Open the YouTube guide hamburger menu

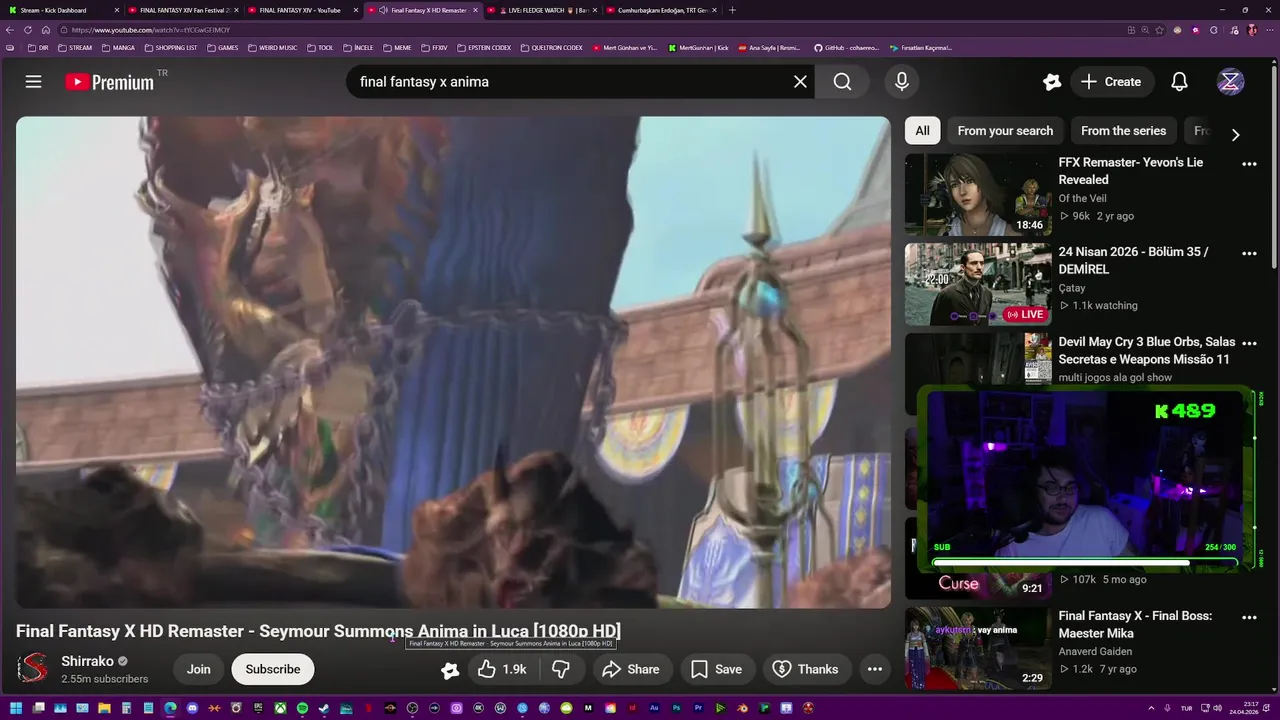coord(33,82)
